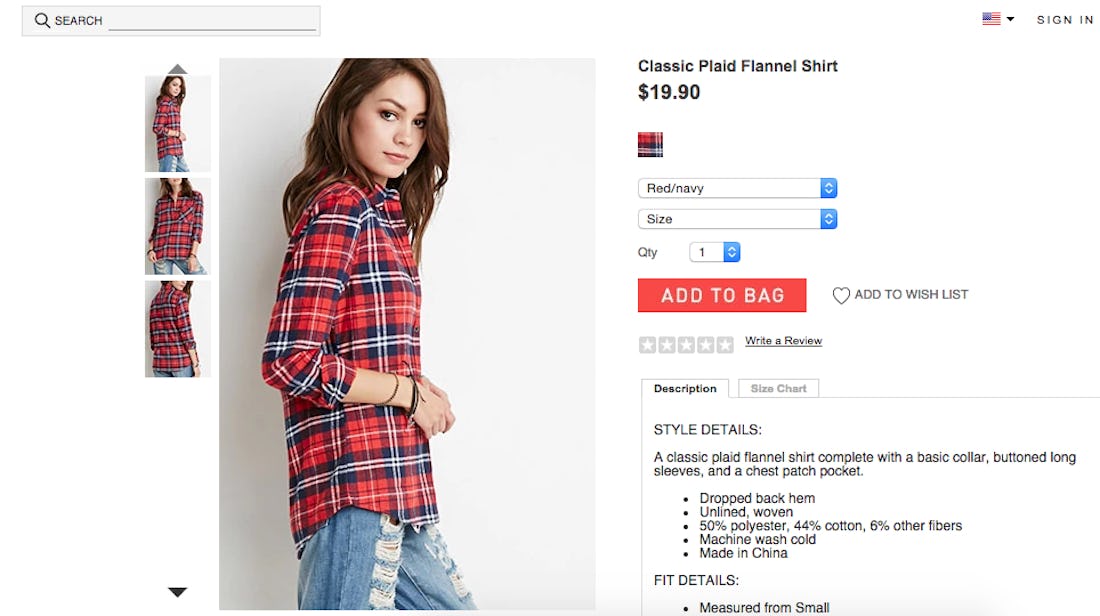Select the red plaid color swatch
1100x616 pixels.
coord(650,145)
